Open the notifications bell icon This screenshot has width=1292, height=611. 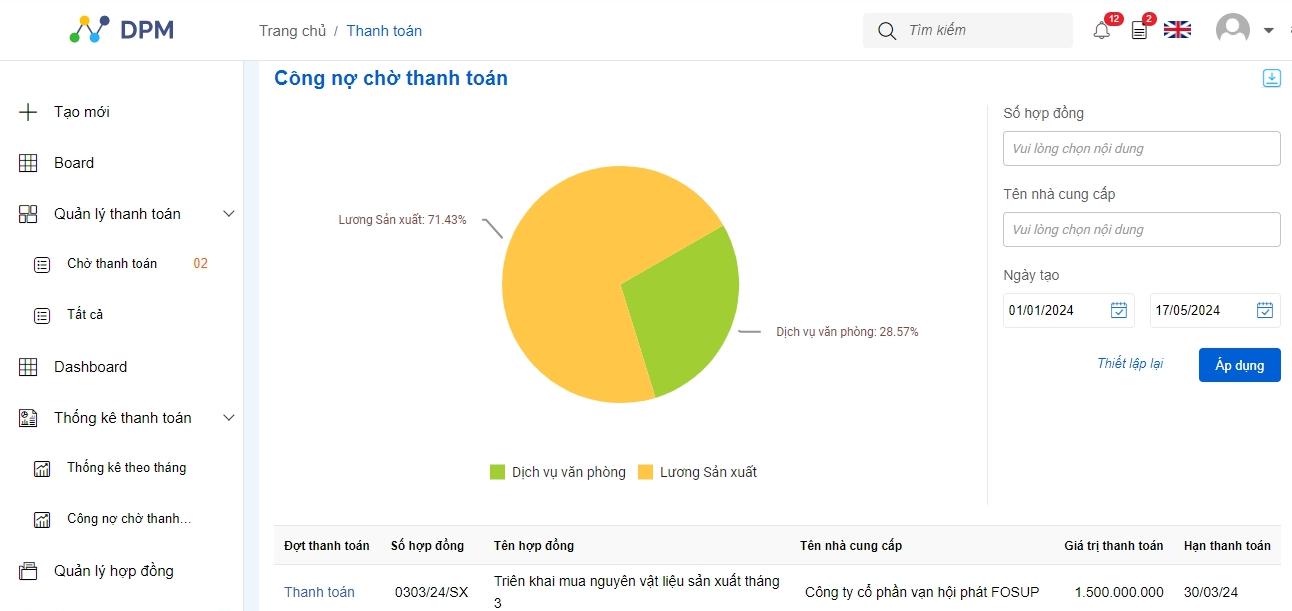pos(1101,31)
